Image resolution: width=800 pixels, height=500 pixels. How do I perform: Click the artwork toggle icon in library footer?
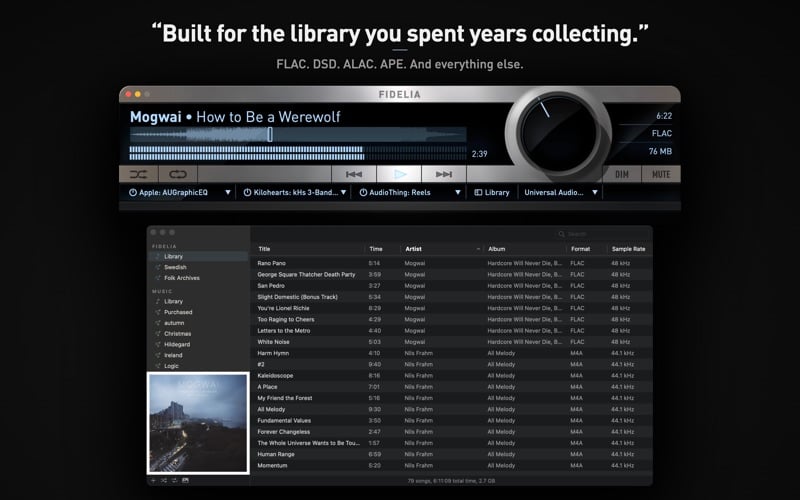[185, 481]
